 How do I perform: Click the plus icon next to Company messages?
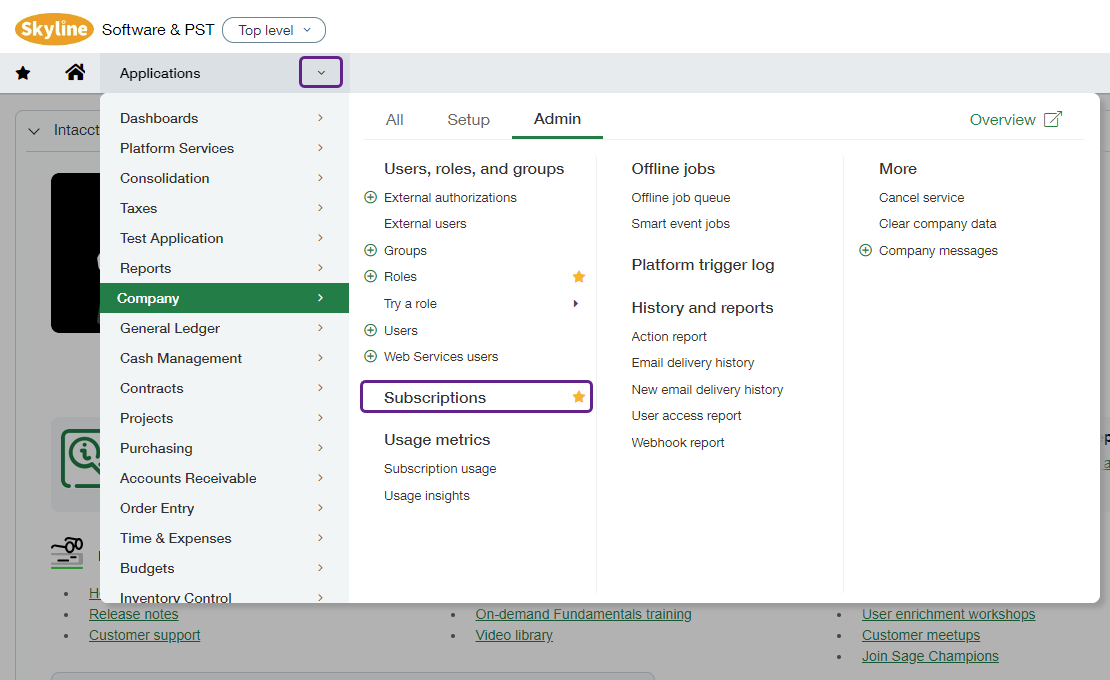(865, 250)
